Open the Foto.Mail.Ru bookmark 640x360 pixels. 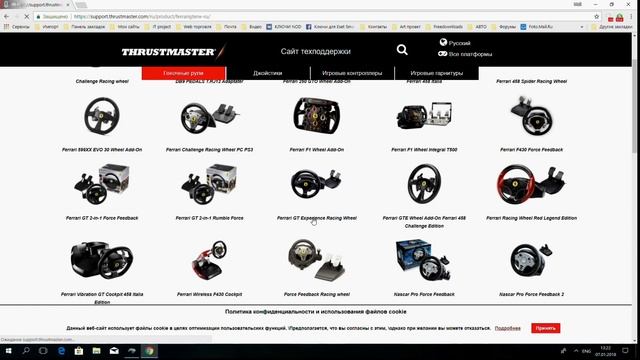537,27
